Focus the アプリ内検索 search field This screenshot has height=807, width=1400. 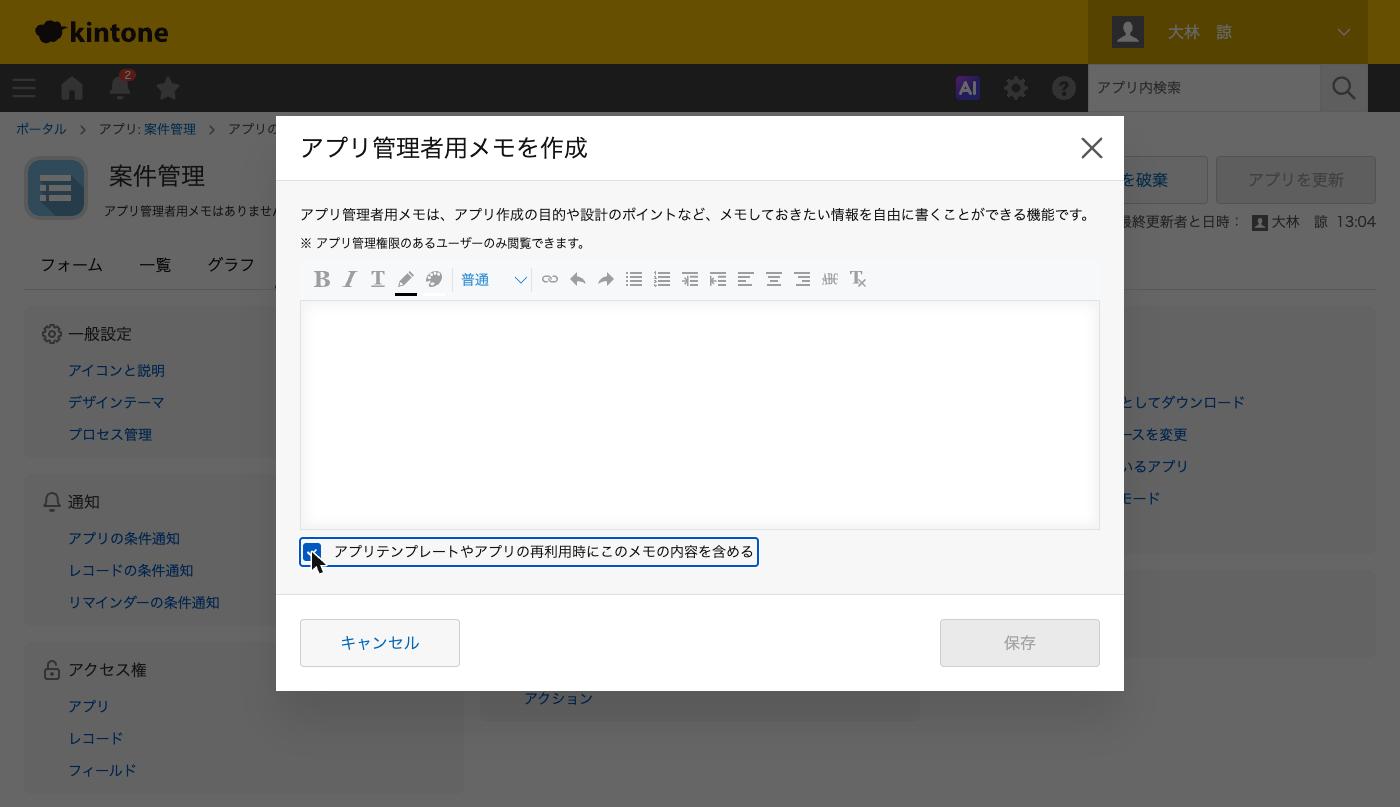click(1204, 88)
